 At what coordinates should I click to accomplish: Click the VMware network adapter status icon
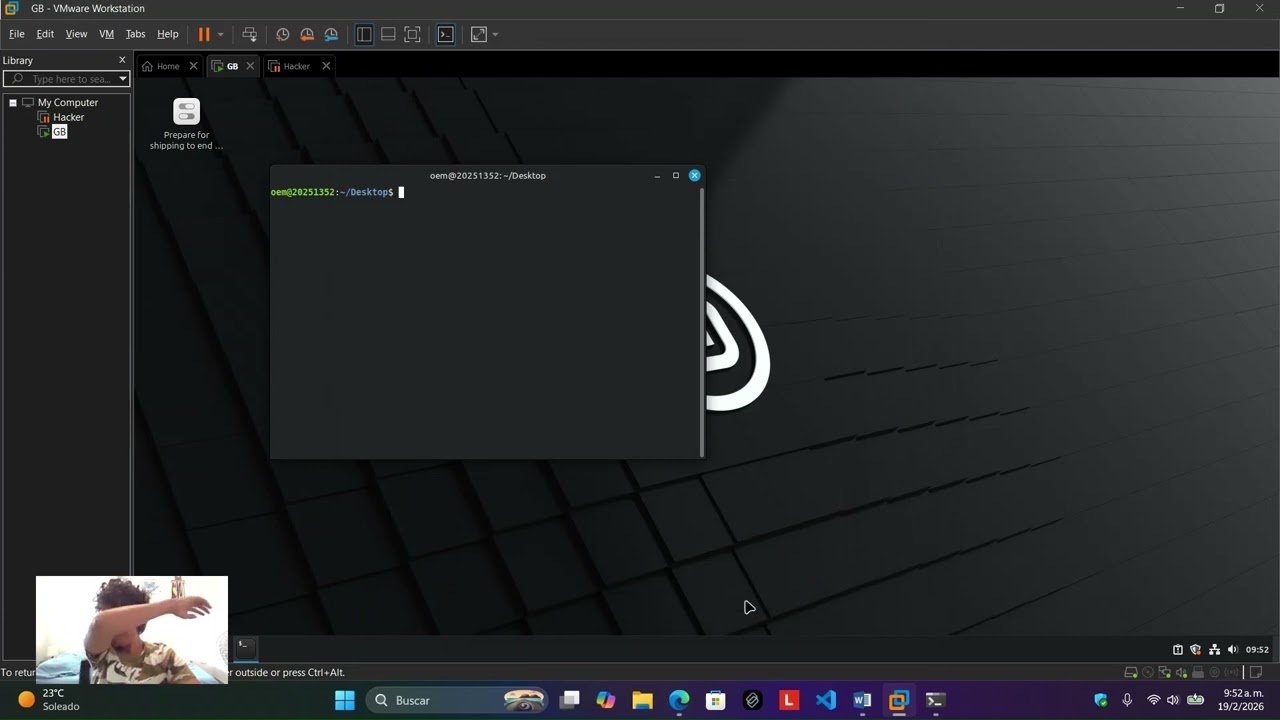1164,672
